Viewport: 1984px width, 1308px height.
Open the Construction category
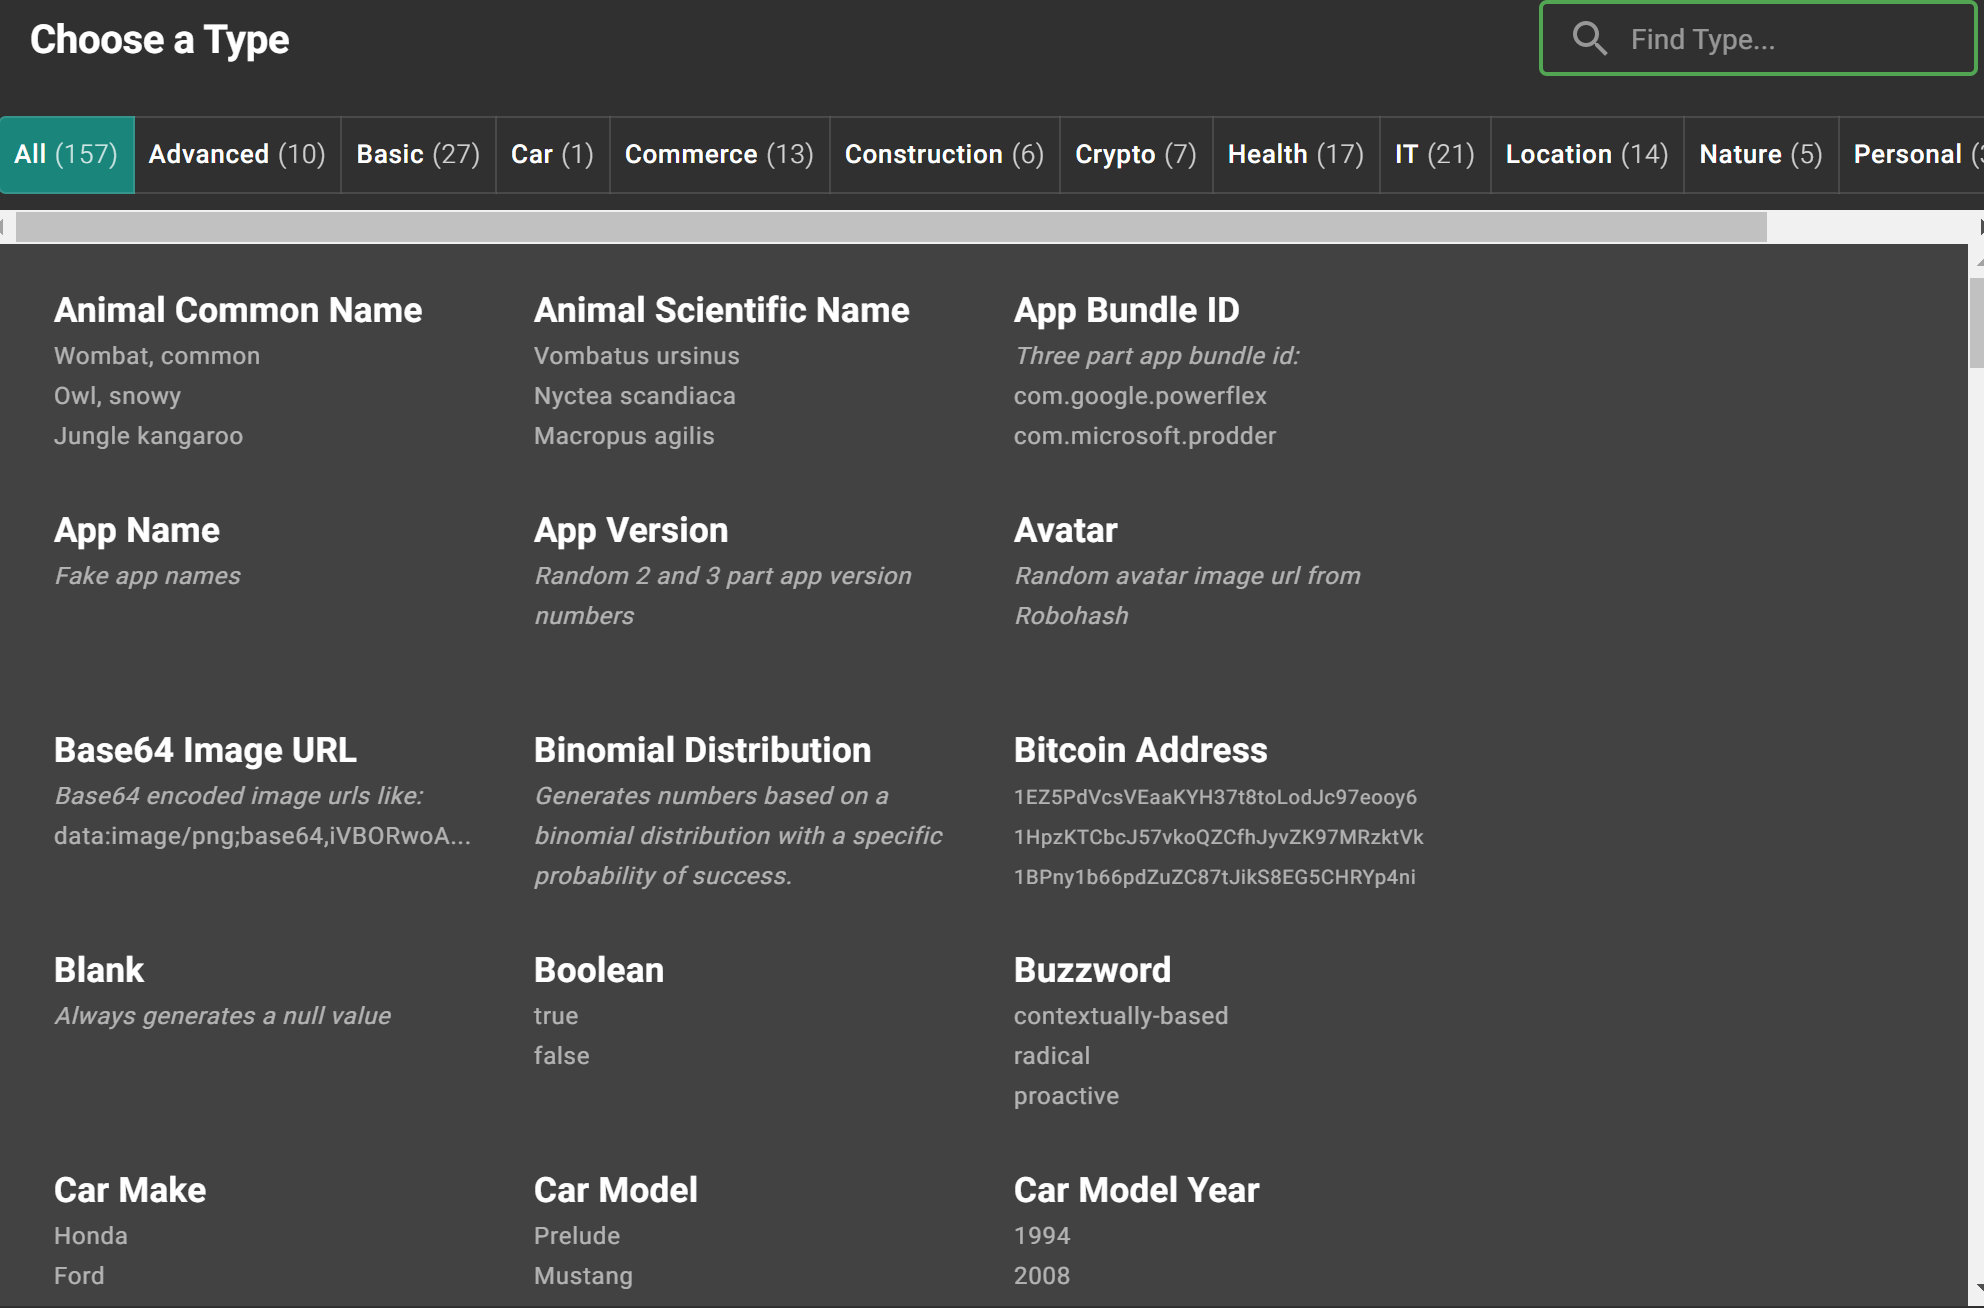point(943,154)
